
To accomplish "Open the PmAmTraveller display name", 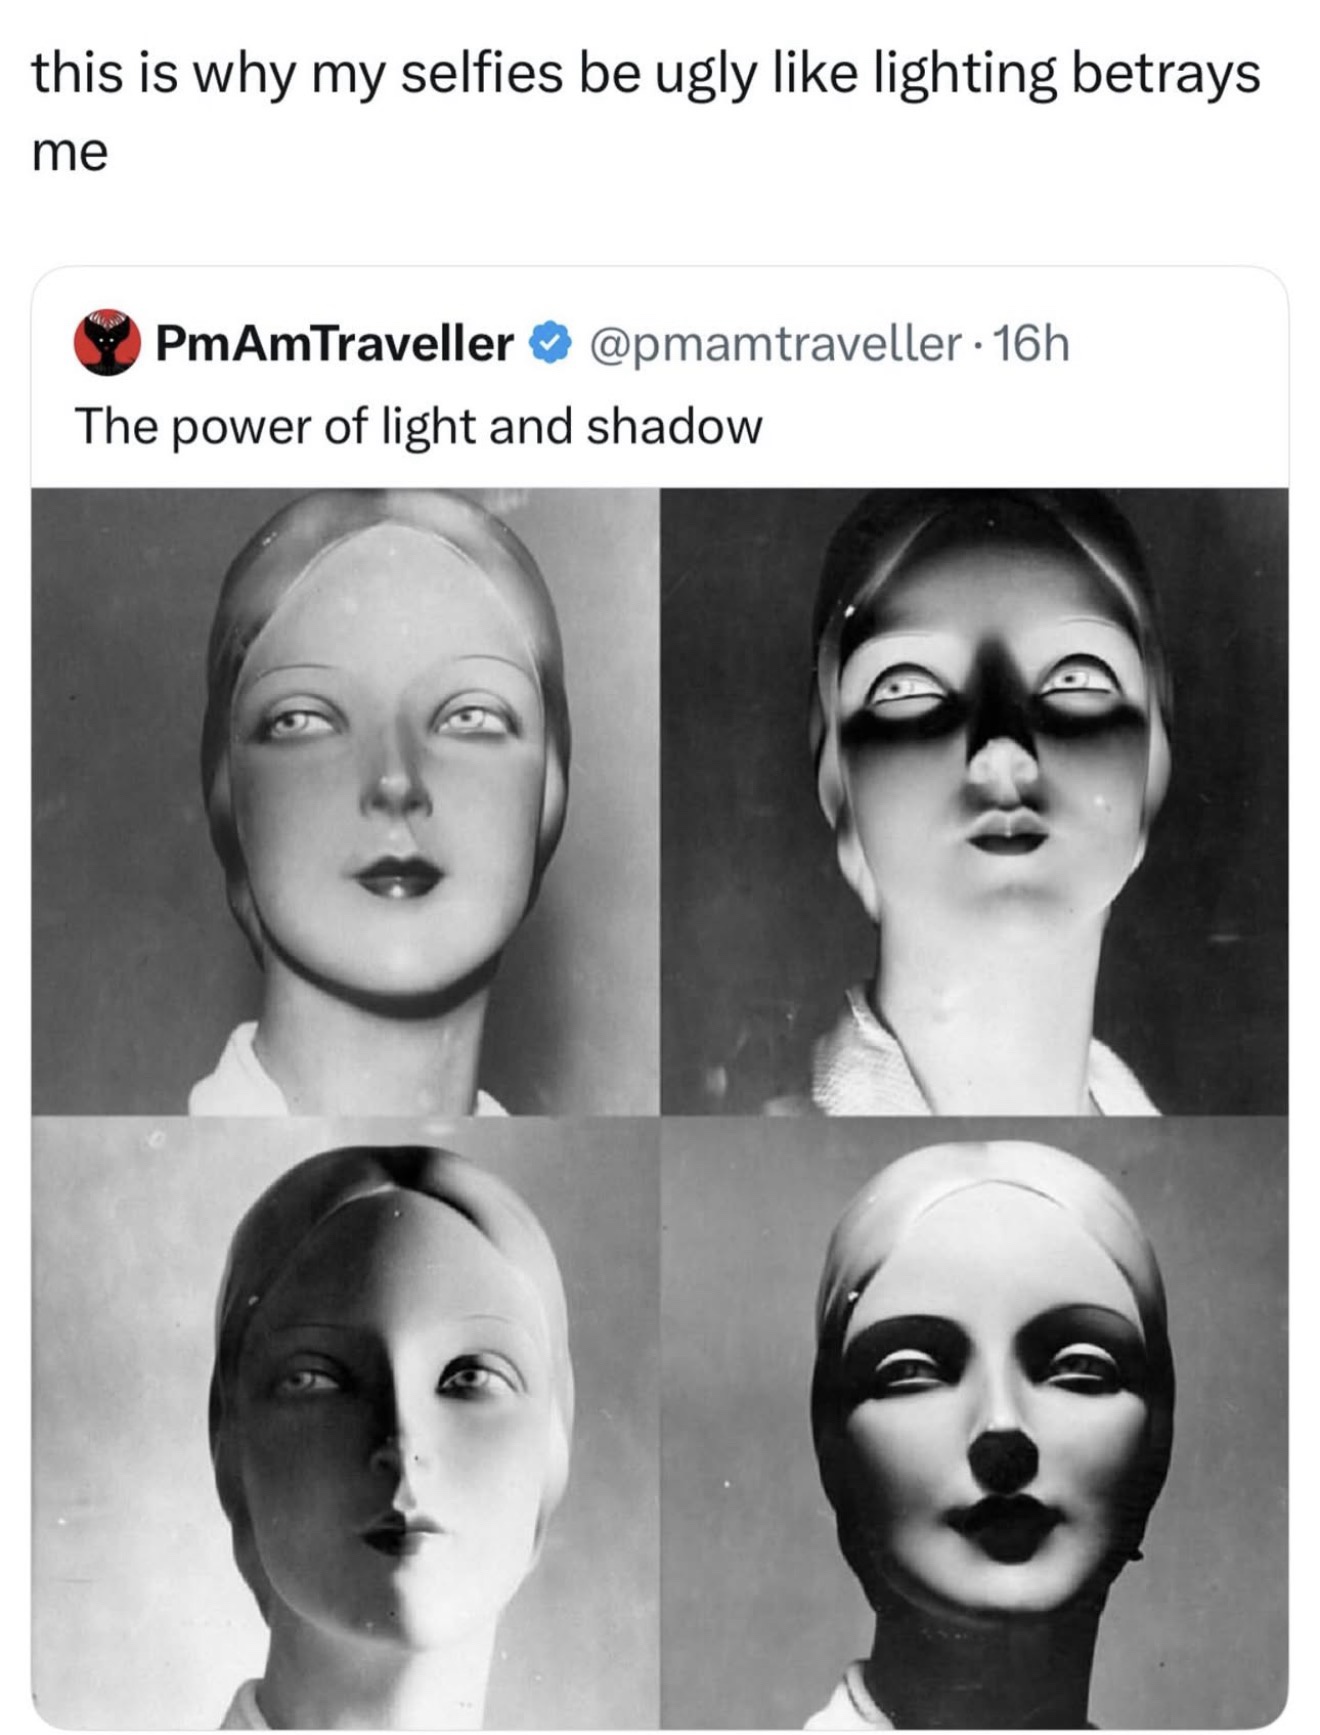I will pyautogui.click(x=335, y=343).
